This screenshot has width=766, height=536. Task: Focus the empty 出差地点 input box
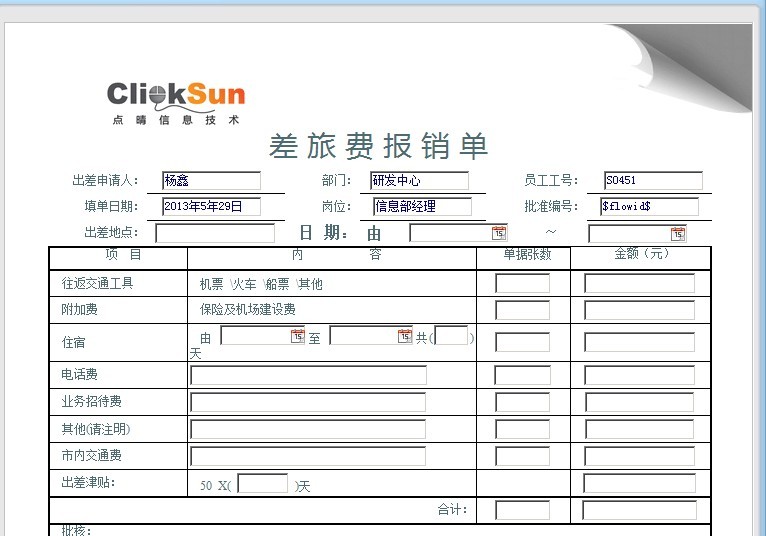[215, 233]
